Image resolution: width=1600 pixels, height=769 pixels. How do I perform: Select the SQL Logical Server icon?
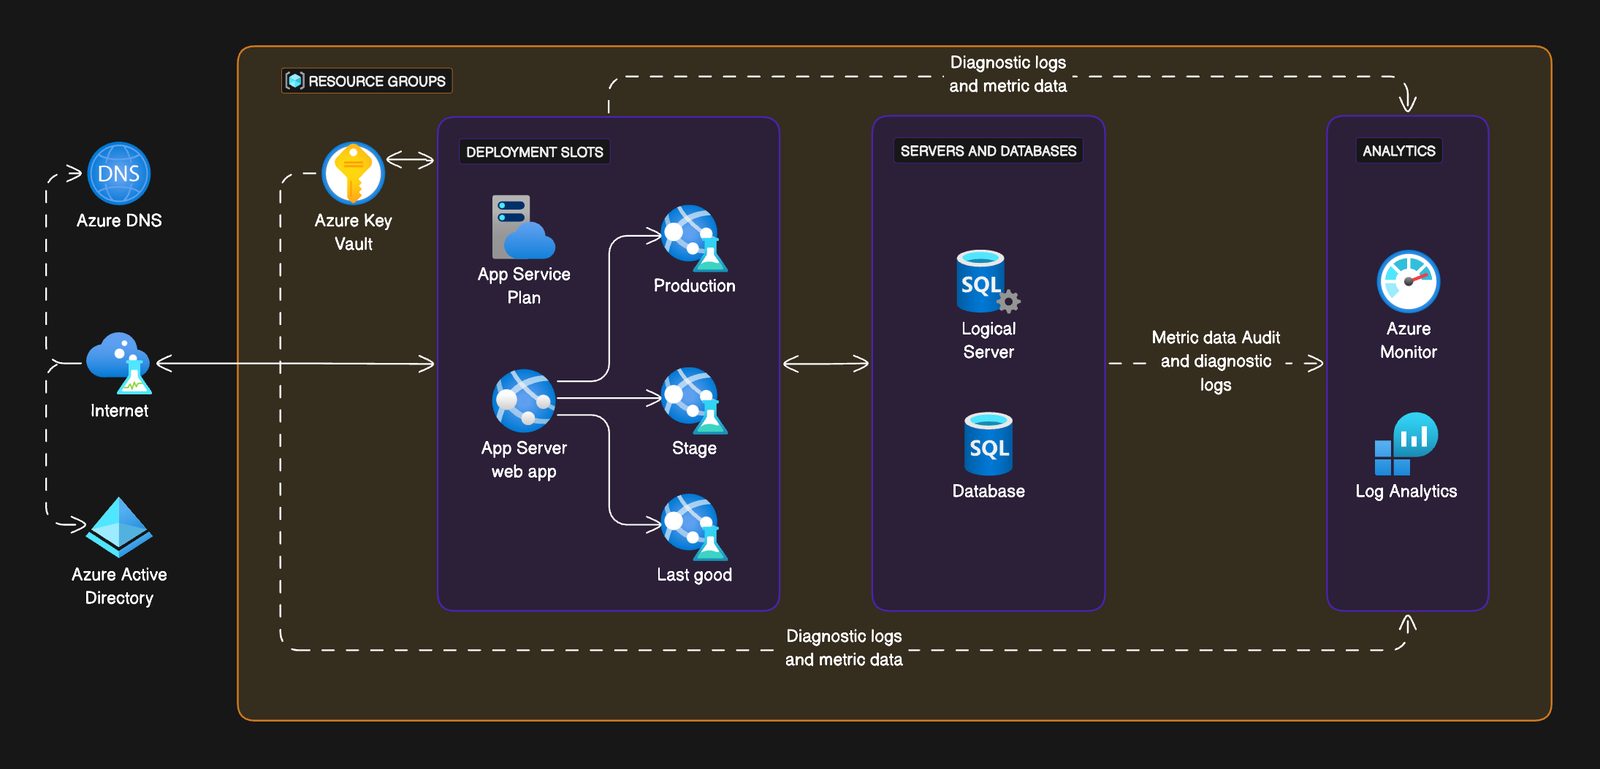coord(988,282)
